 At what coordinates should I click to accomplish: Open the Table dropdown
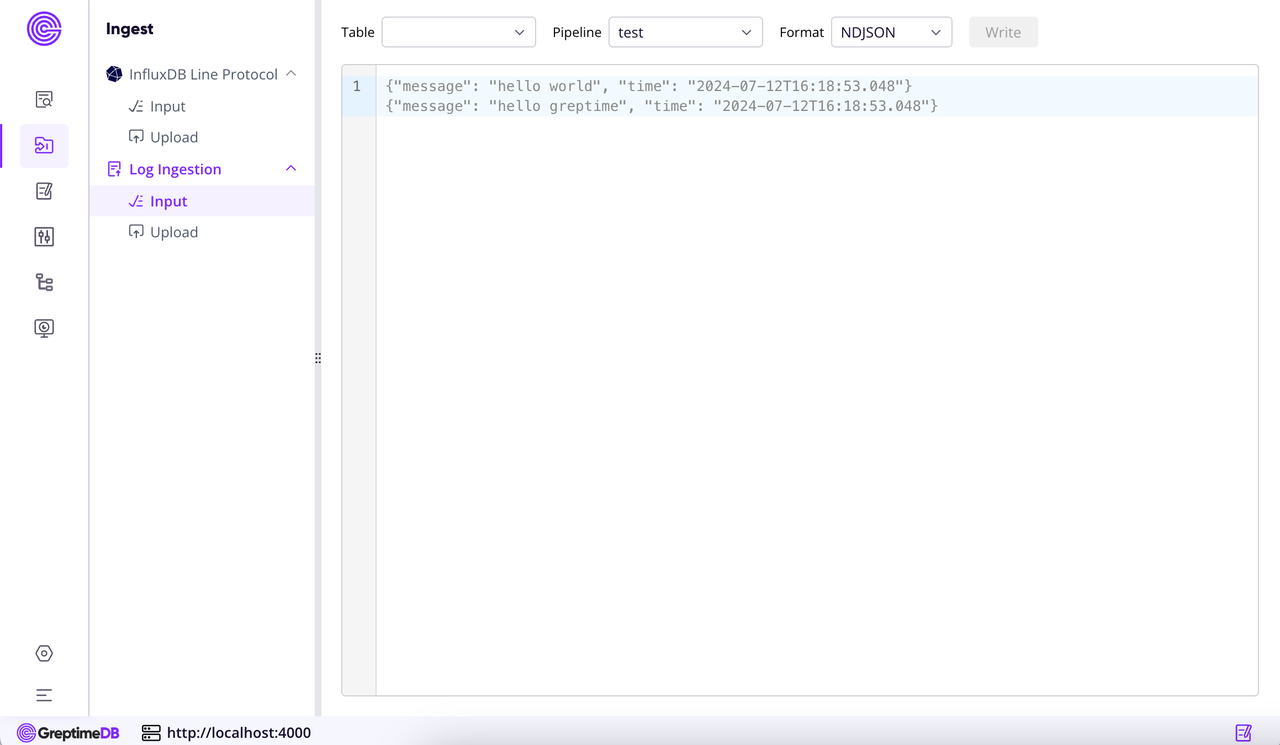(x=458, y=32)
